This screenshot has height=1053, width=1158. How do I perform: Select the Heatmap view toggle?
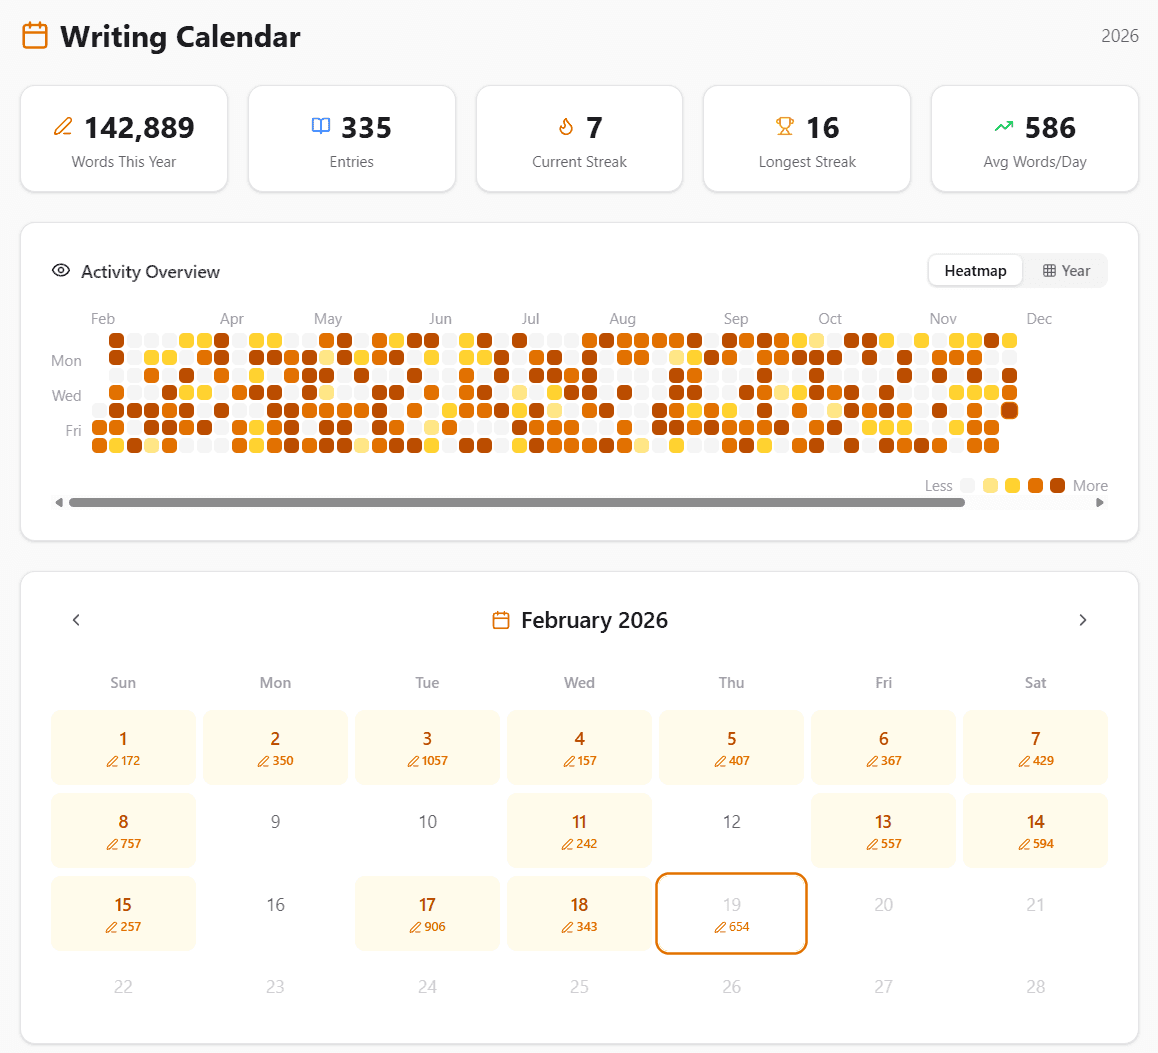(x=974, y=270)
